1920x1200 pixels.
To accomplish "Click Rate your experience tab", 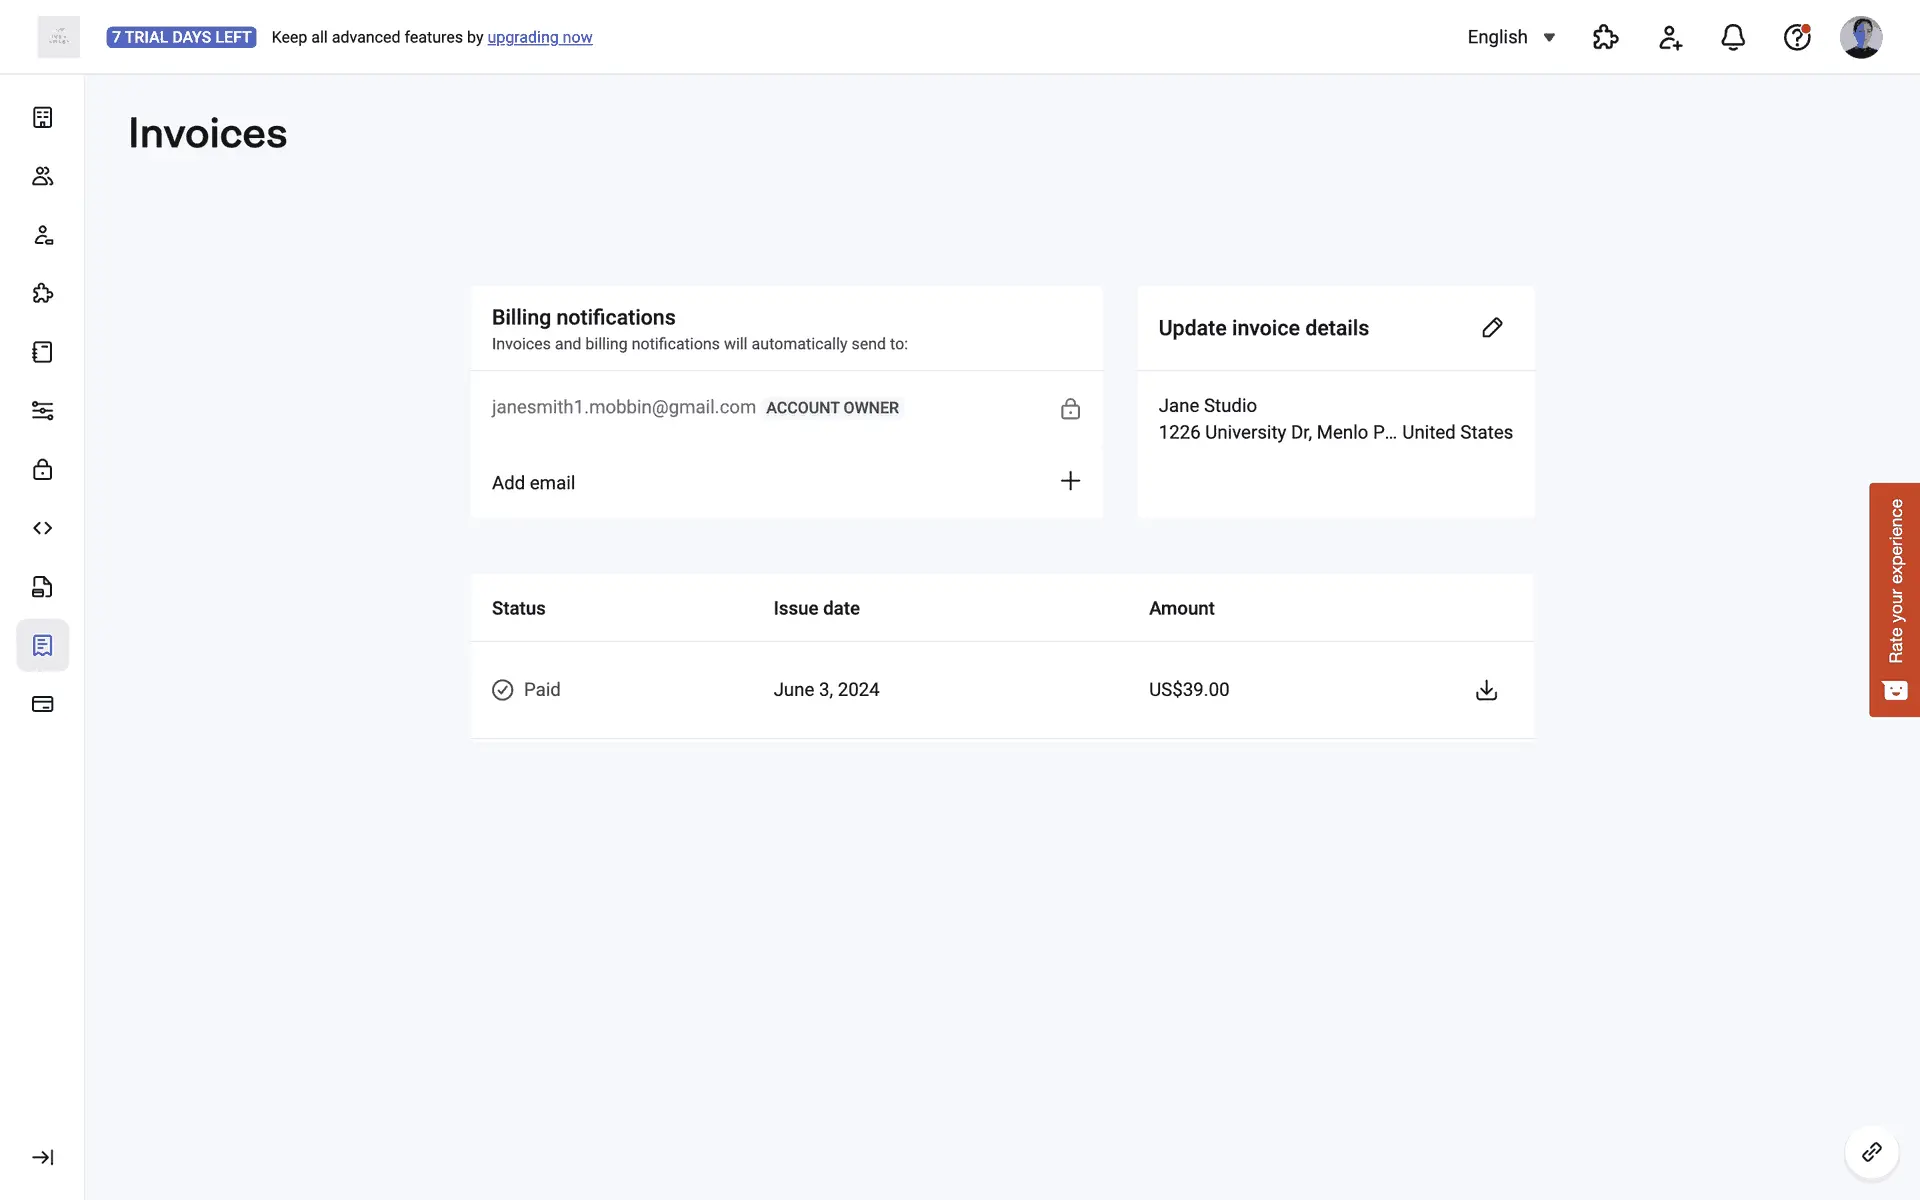I will 1894,599.
